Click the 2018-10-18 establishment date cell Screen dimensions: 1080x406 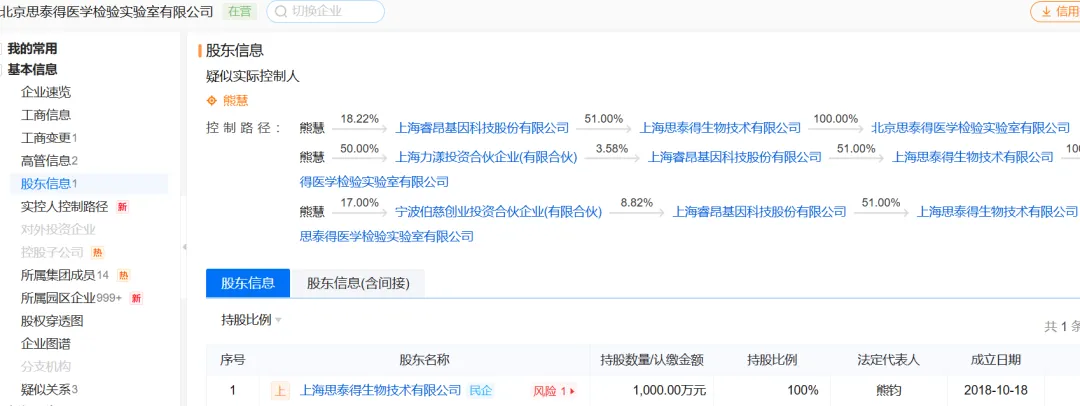coord(996,391)
